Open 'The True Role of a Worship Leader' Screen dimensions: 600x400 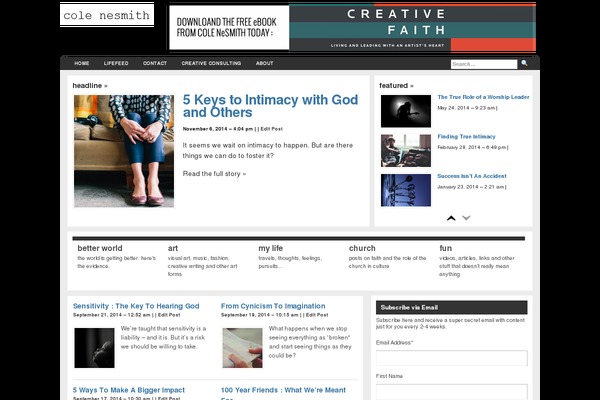coord(483,97)
